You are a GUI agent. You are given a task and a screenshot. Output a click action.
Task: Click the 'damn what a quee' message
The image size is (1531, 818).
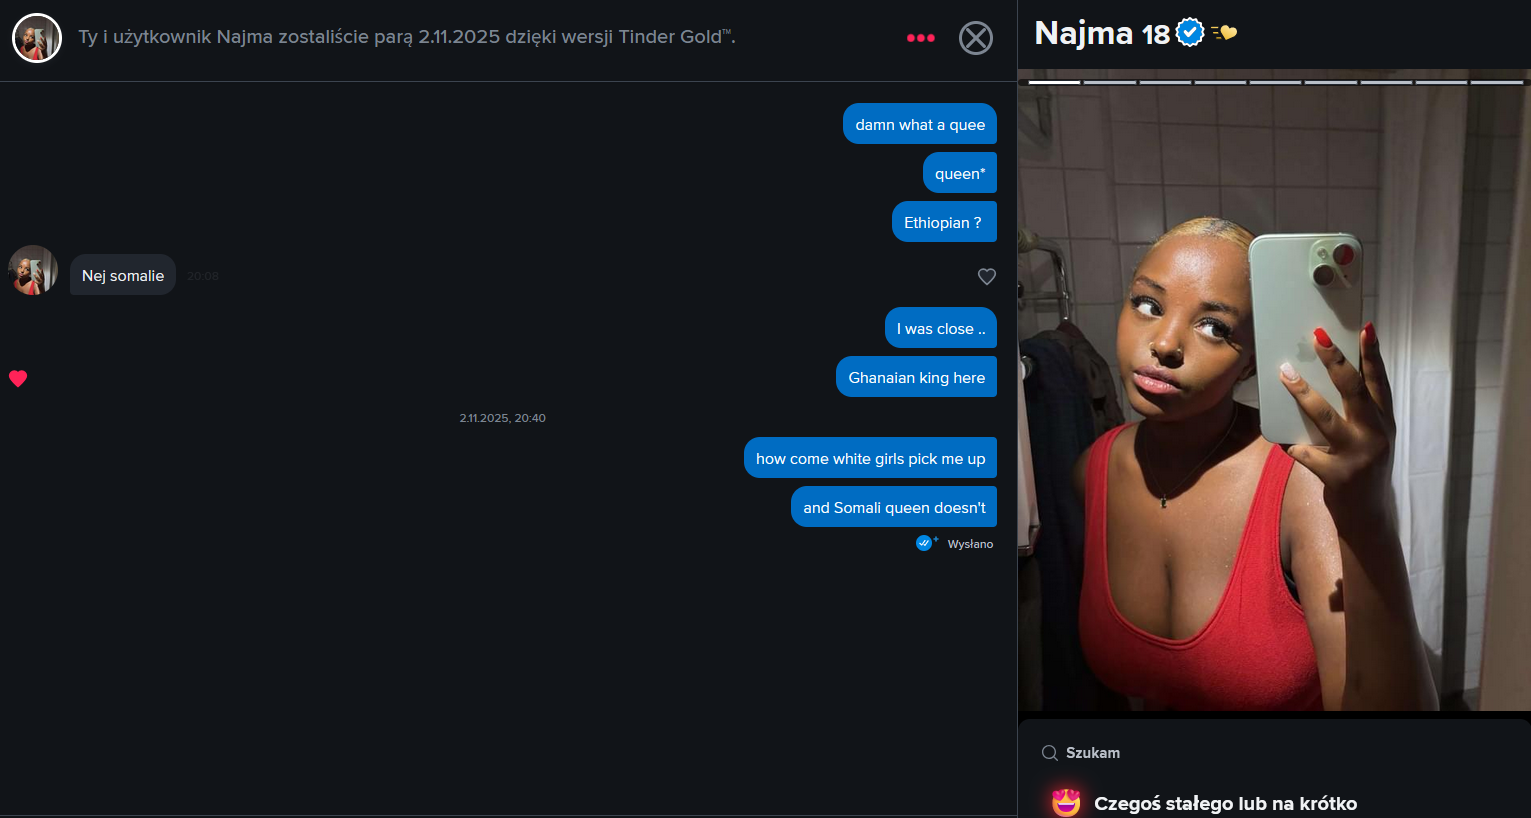click(x=920, y=124)
